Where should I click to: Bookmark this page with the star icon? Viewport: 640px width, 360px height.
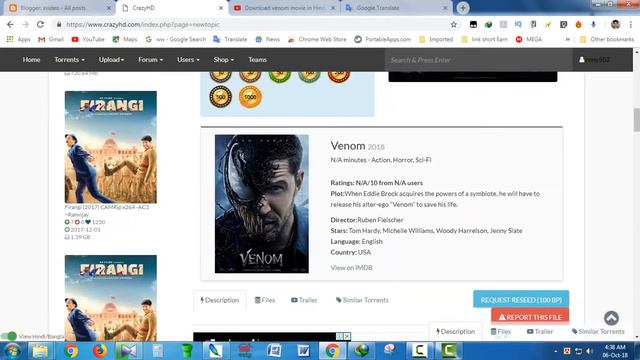coord(453,24)
